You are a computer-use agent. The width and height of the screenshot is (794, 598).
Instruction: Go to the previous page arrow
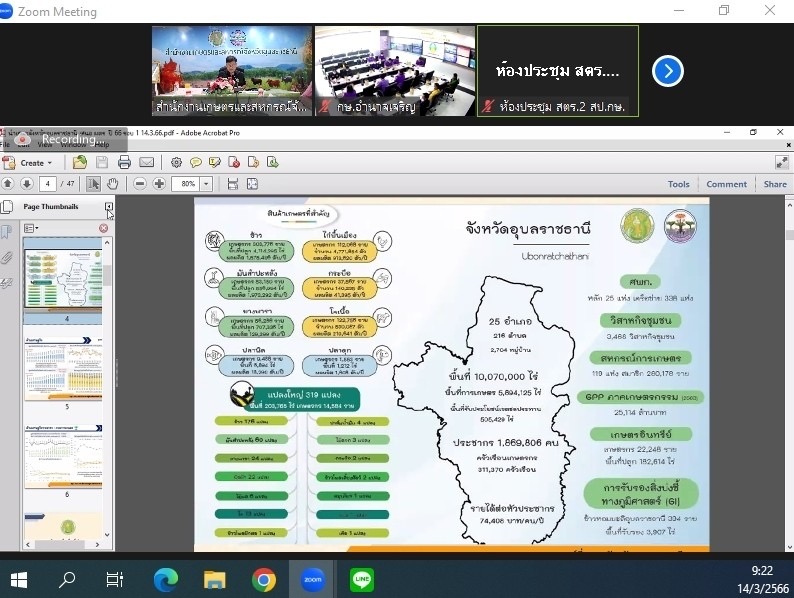click(8, 184)
